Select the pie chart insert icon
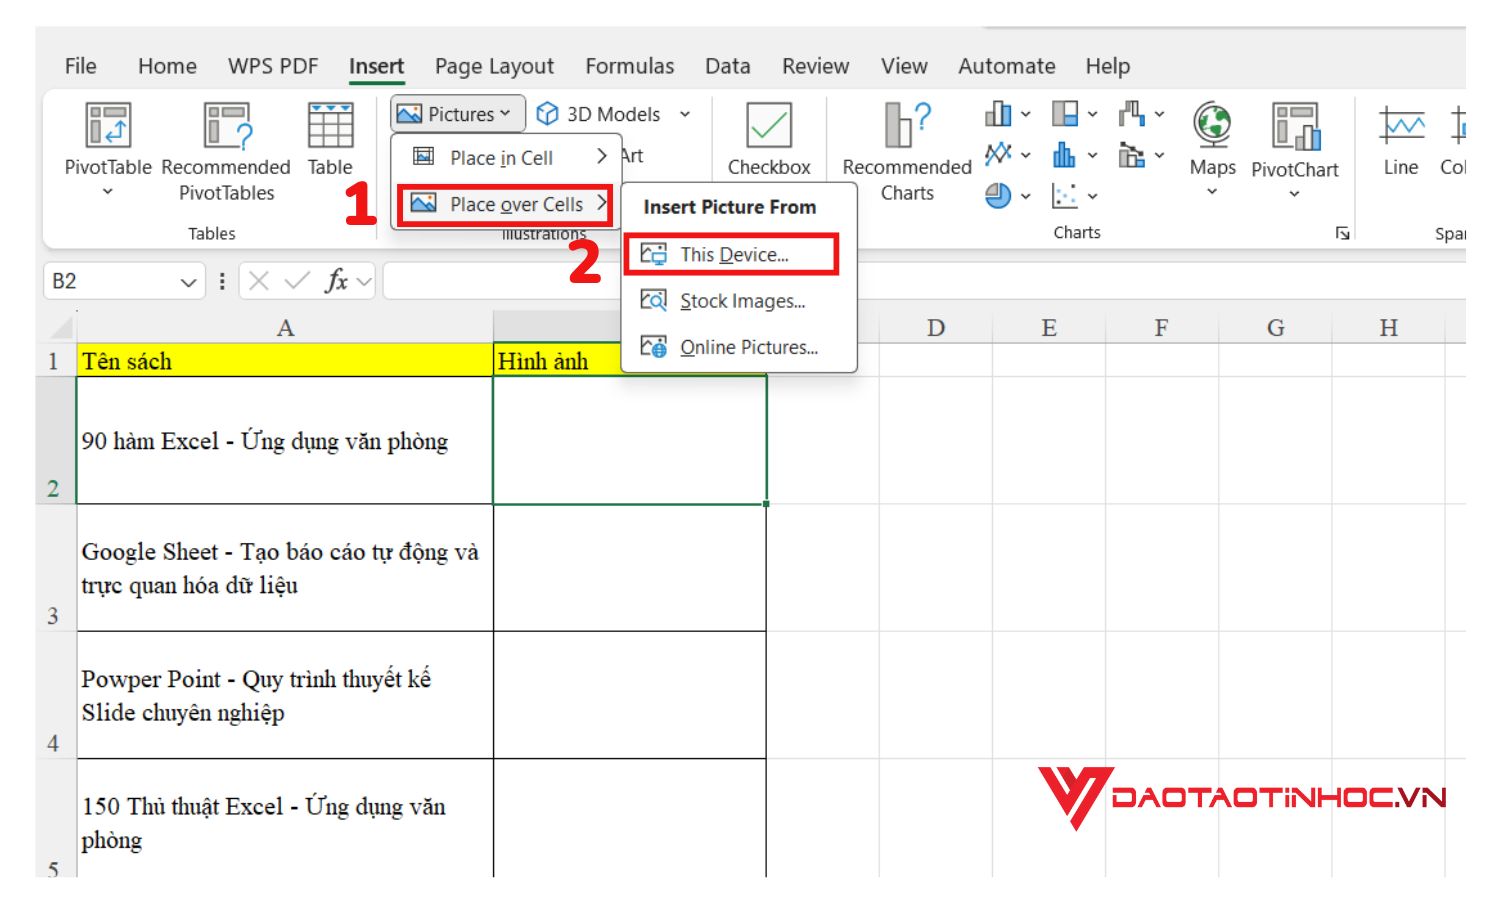 pyautogui.click(x=997, y=197)
